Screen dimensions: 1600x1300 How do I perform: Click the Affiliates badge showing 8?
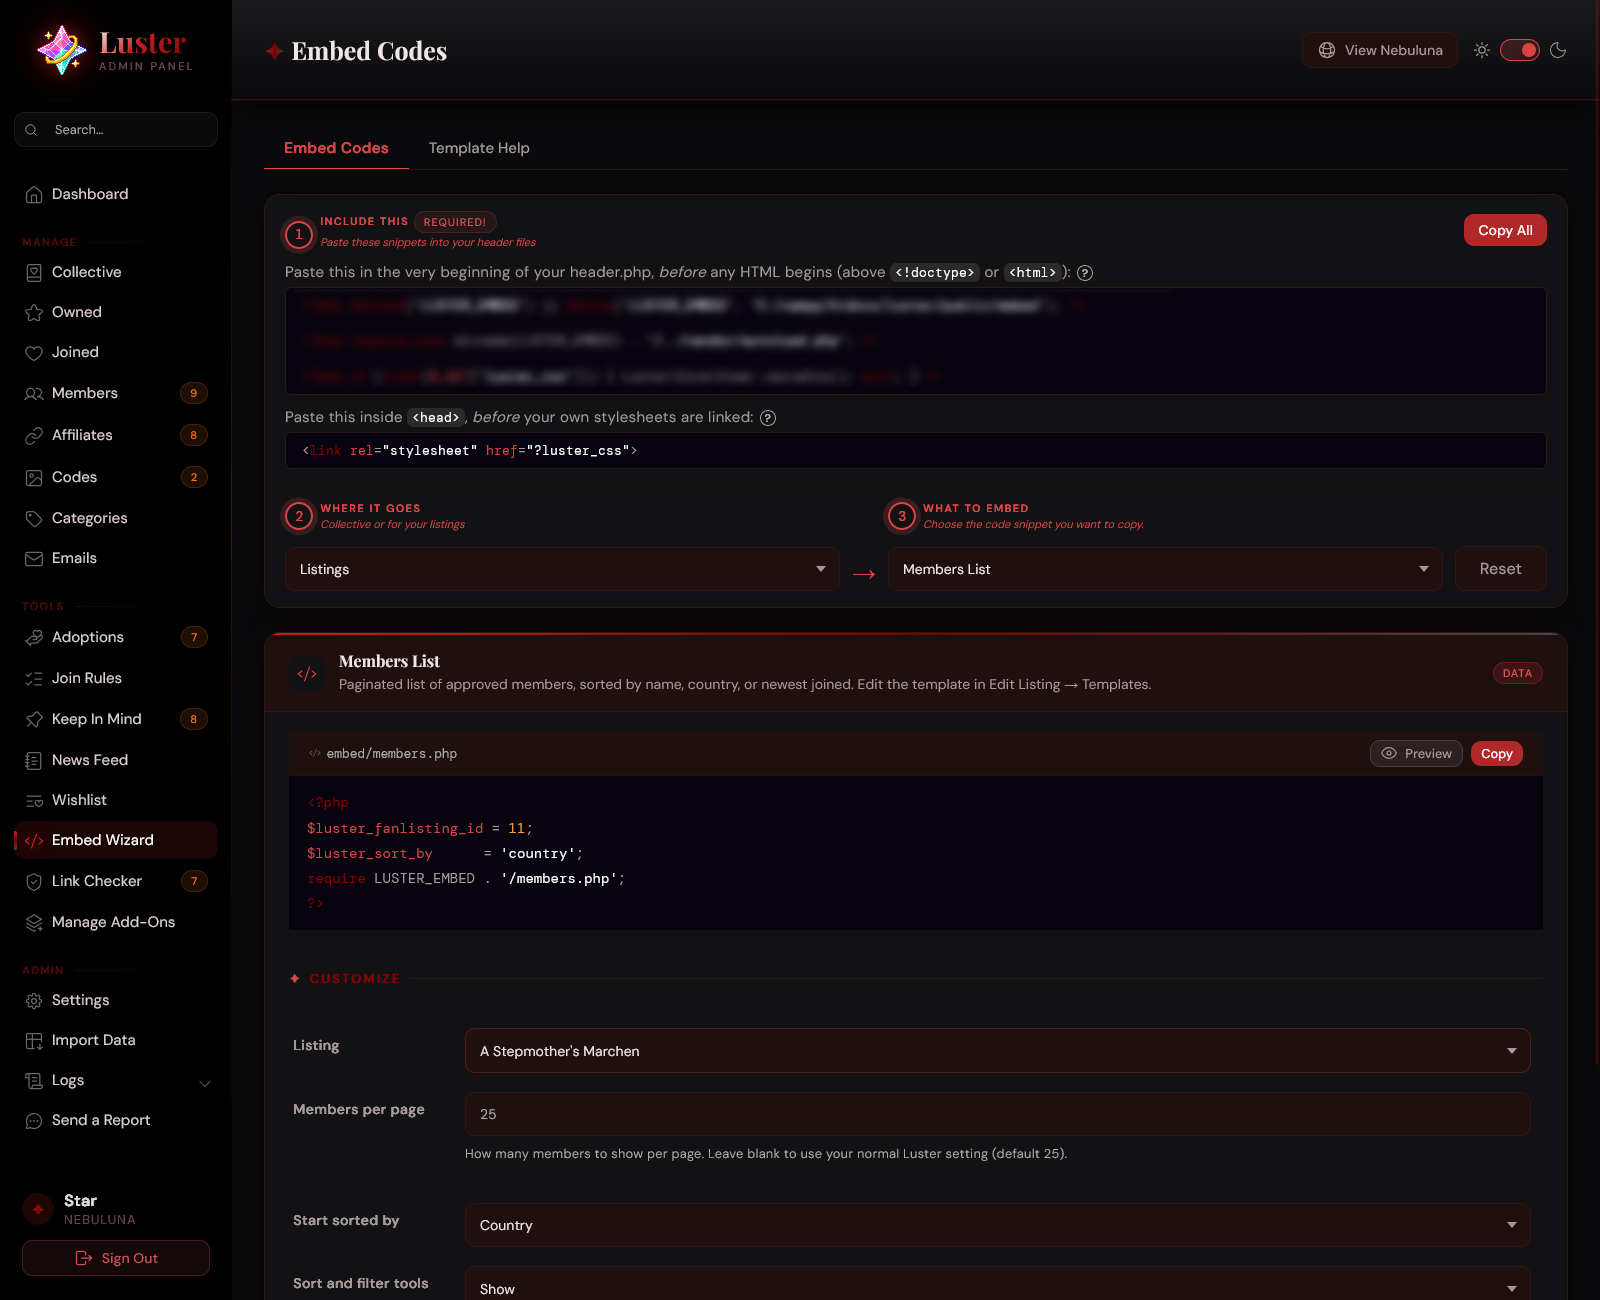click(194, 435)
